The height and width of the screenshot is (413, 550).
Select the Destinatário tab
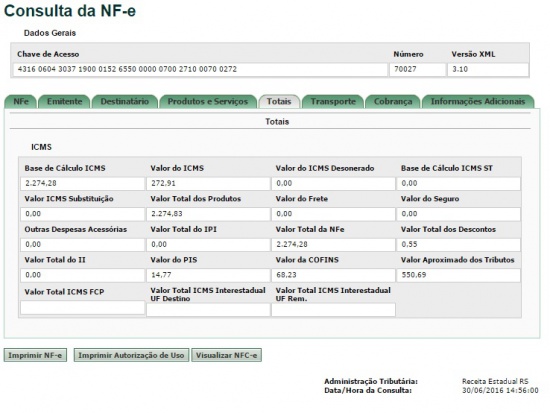click(125, 101)
